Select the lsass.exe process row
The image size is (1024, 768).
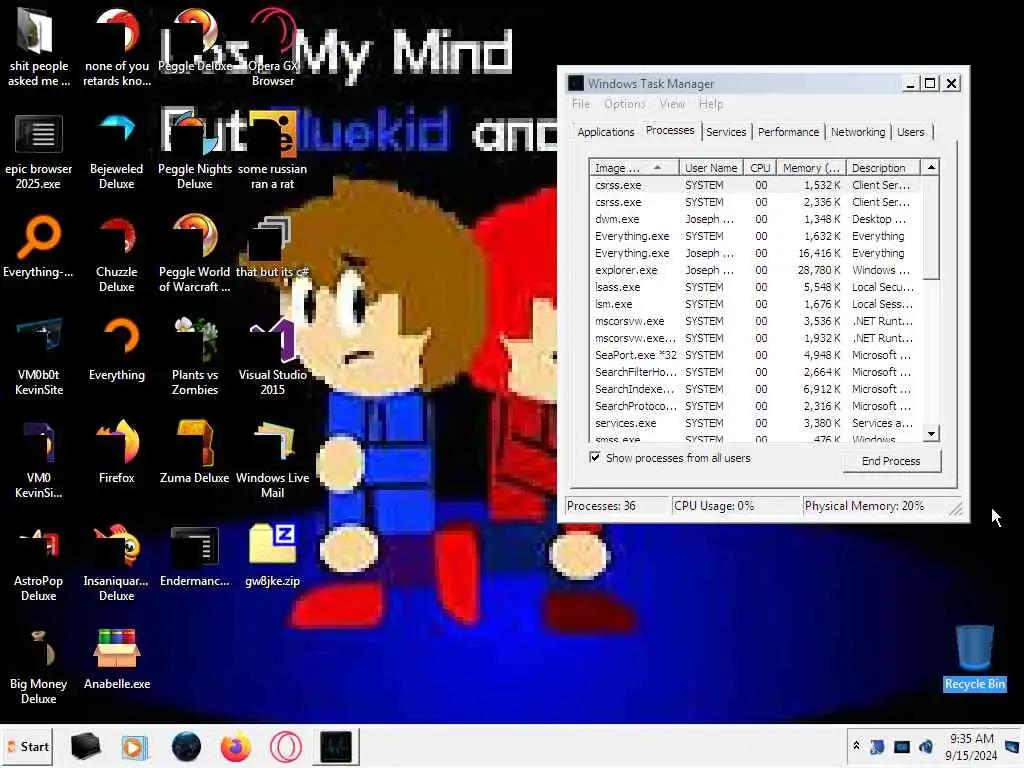[x=756, y=287]
